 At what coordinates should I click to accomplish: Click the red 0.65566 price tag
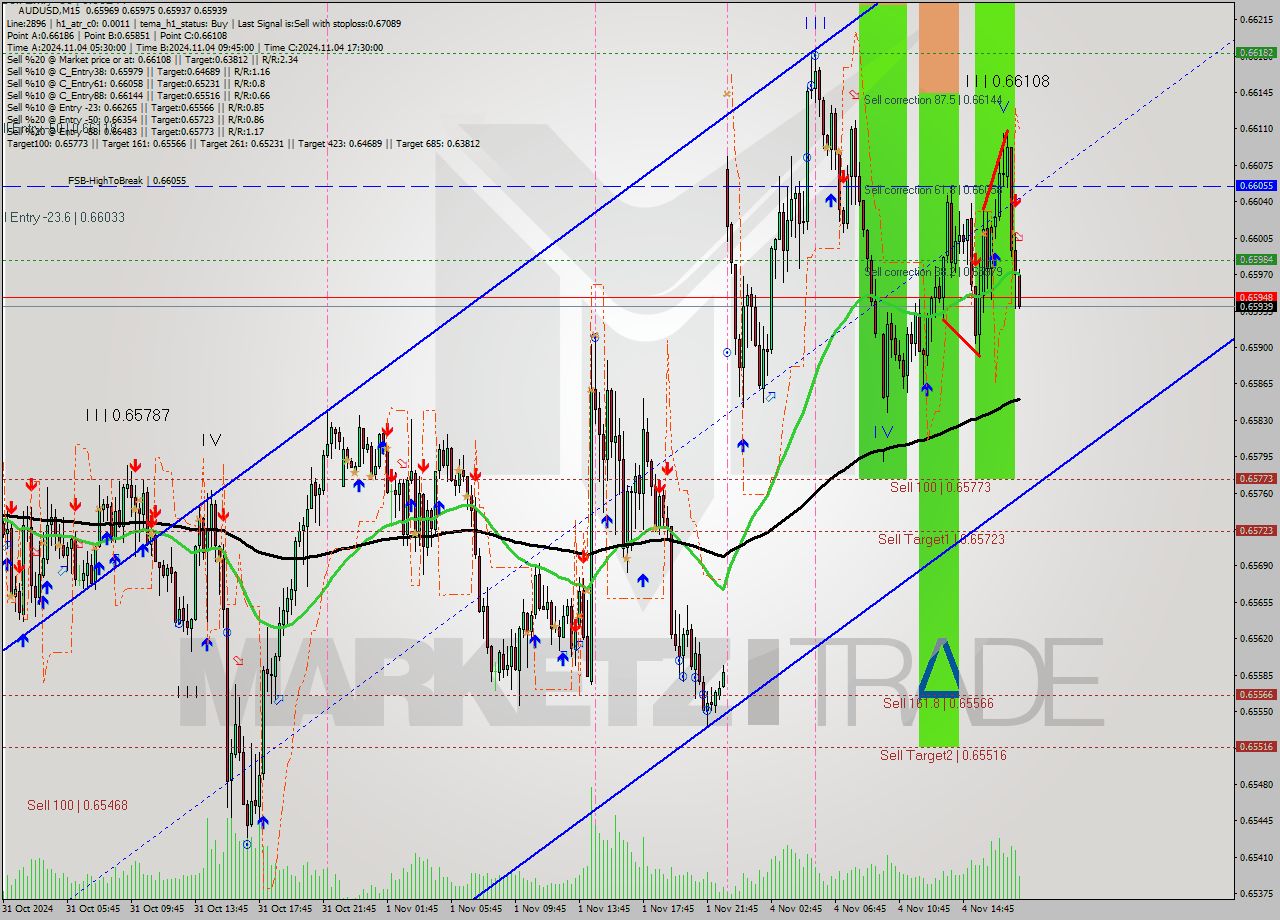1256,695
